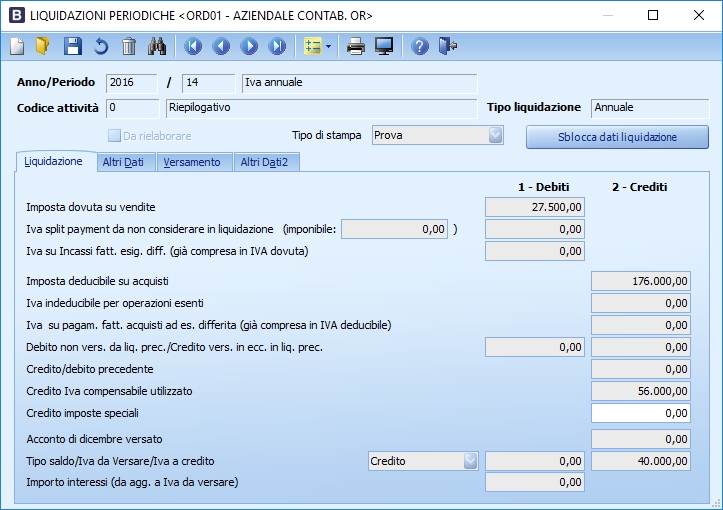Open record with folder icon
Image resolution: width=723 pixels, height=510 pixels.
click(43, 46)
